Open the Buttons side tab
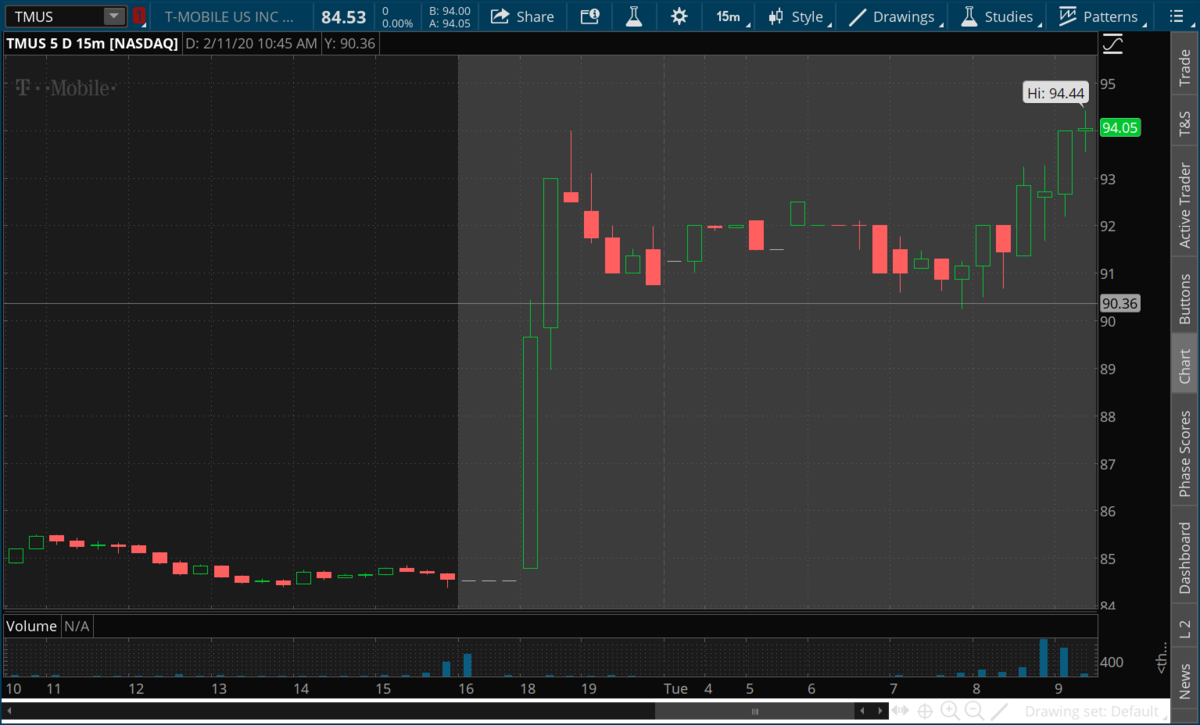 pos(1185,297)
